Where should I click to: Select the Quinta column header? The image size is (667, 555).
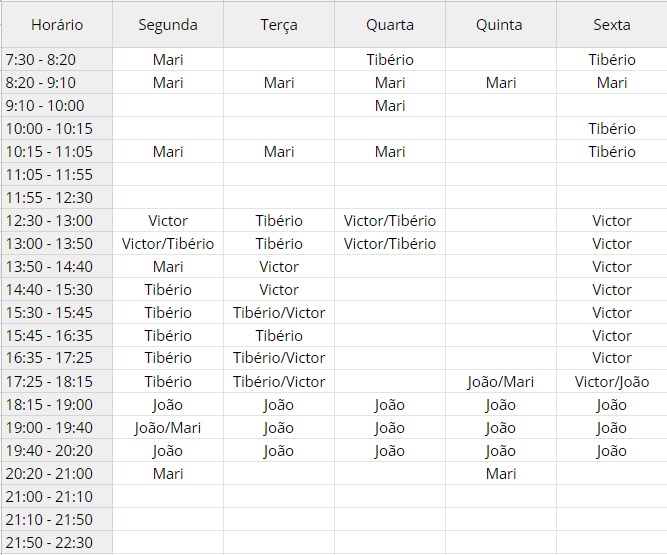pos(501,25)
